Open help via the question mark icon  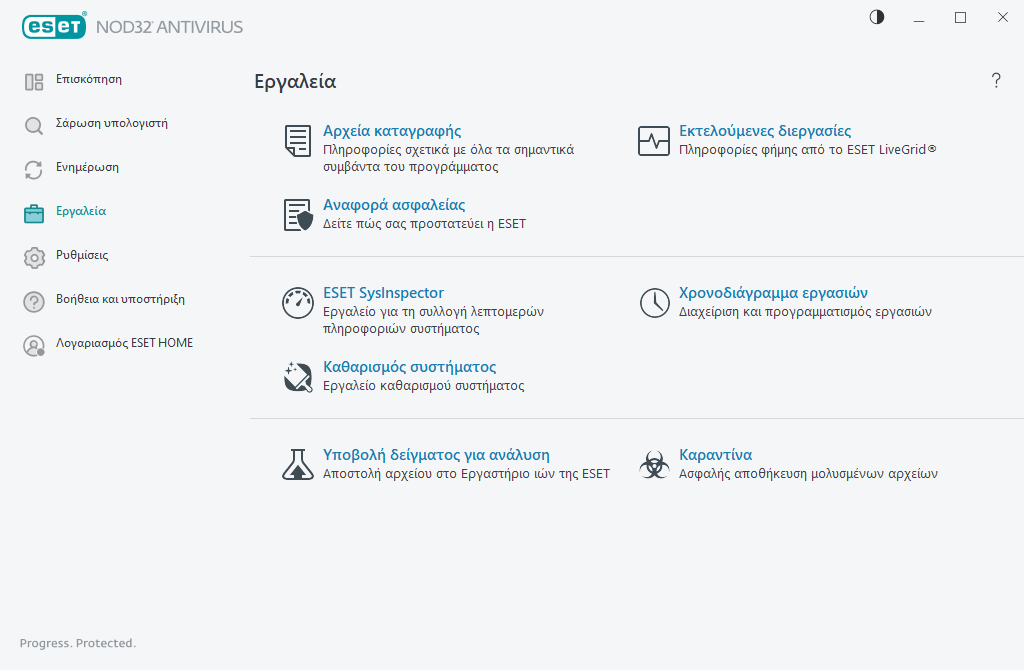tap(996, 80)
